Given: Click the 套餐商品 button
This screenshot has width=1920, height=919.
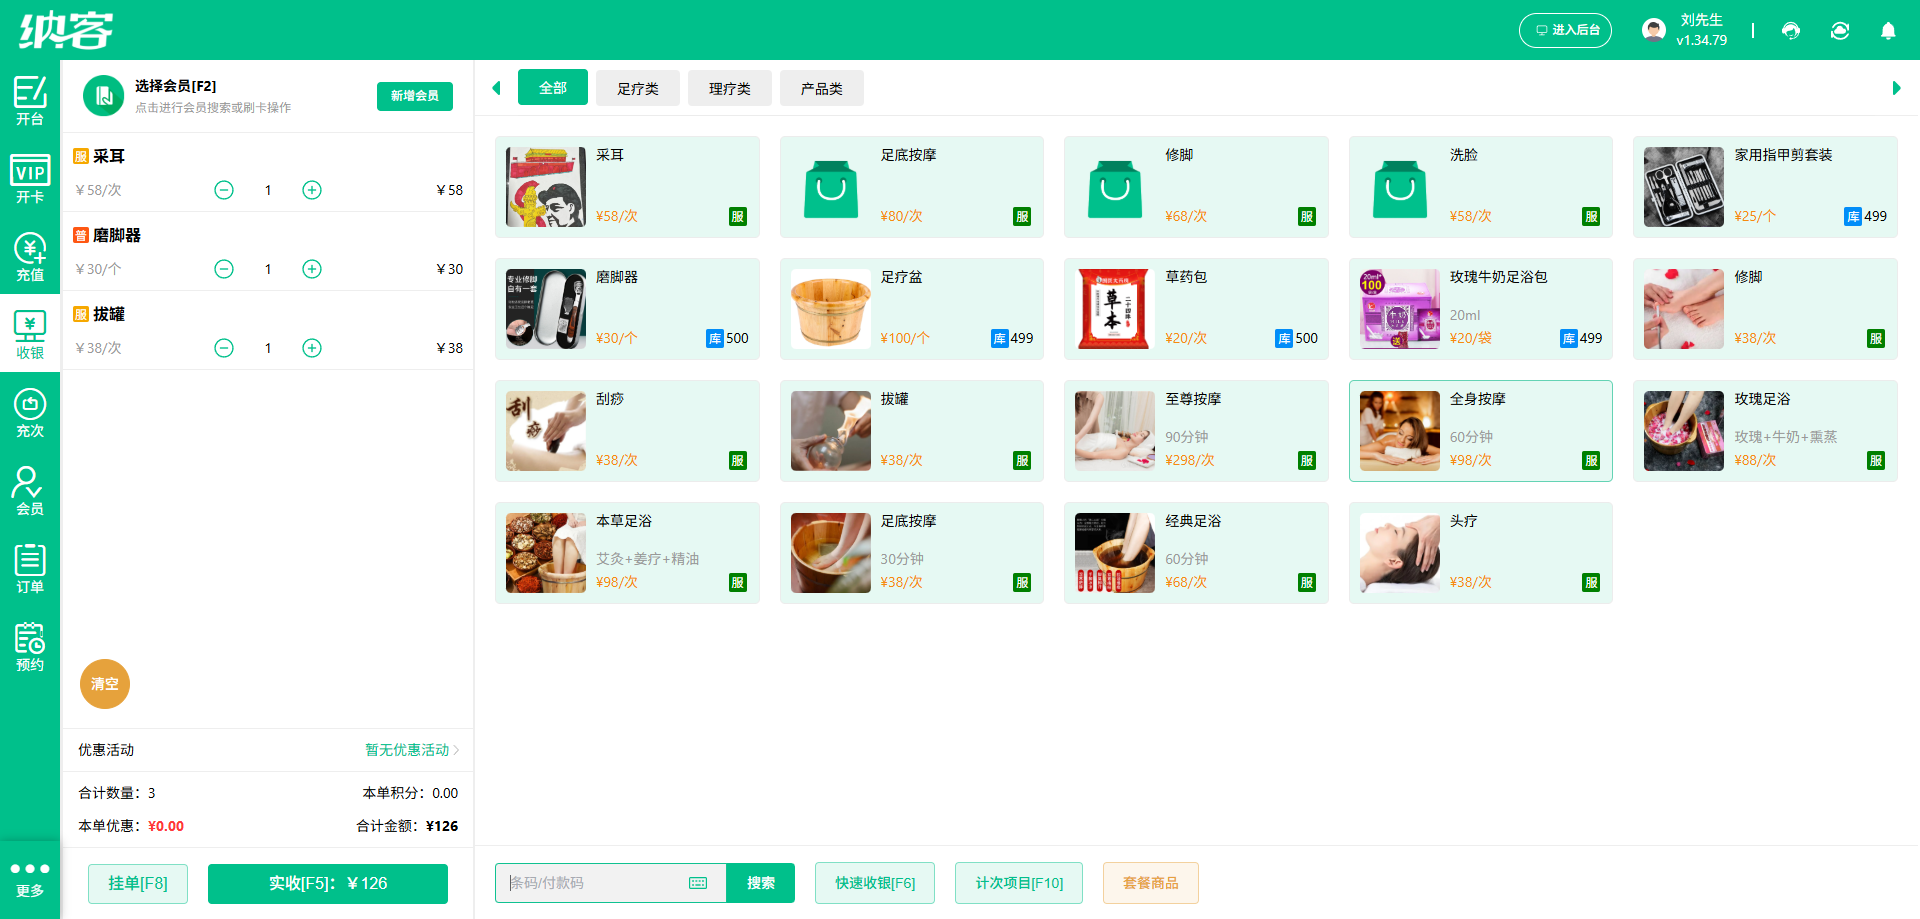Looking at the screenshot, I should (1151, 883).
